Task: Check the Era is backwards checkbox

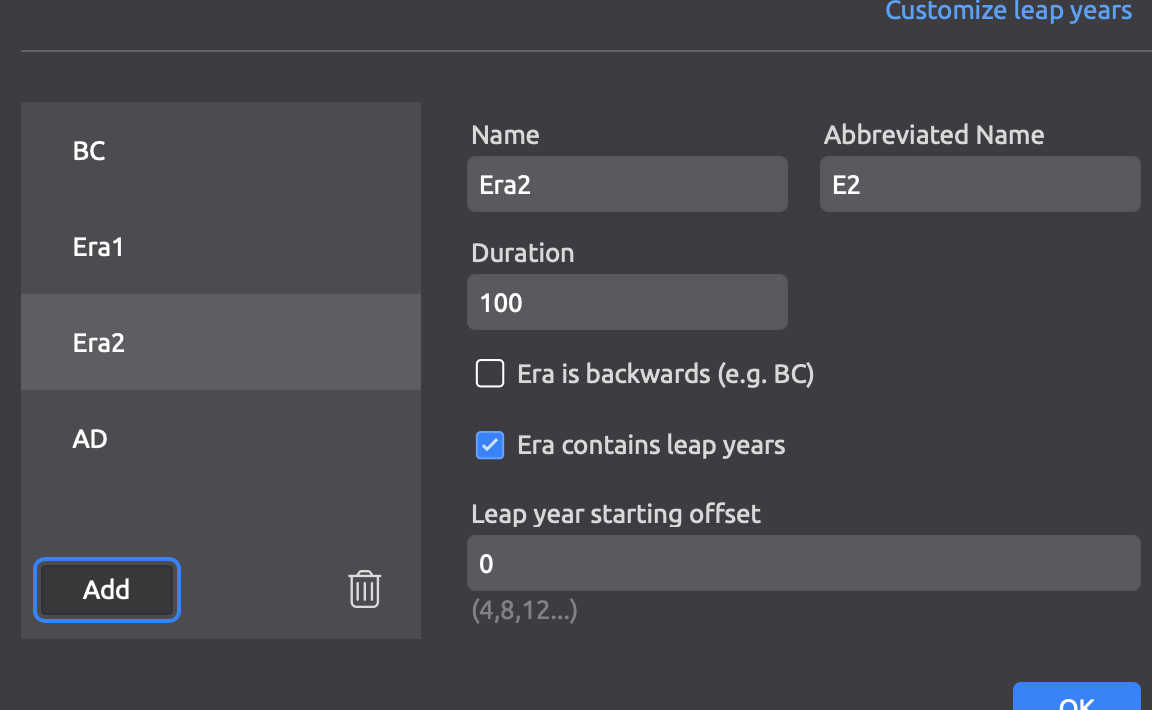Action: (490, 373)
